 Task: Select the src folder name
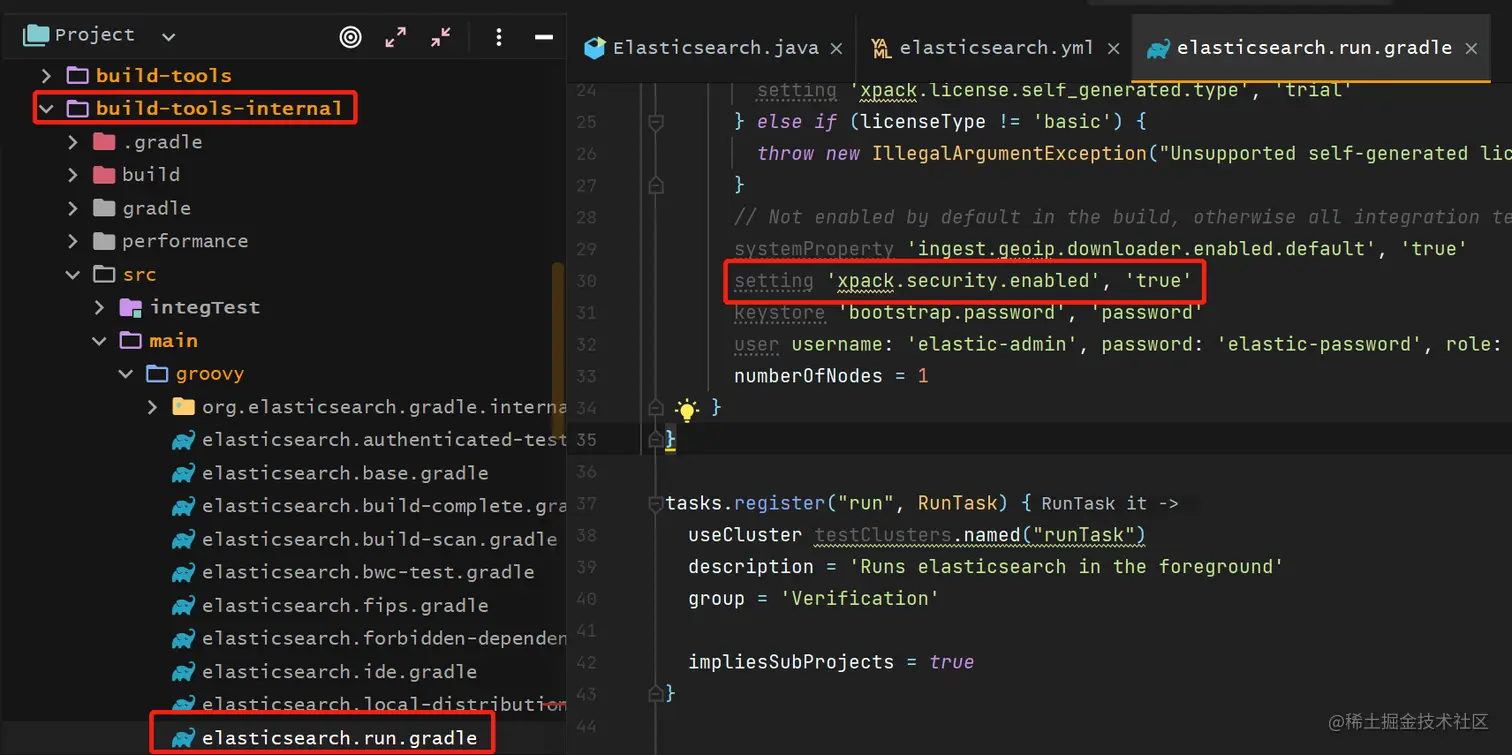pyautogui.click(x=140, y=274)
